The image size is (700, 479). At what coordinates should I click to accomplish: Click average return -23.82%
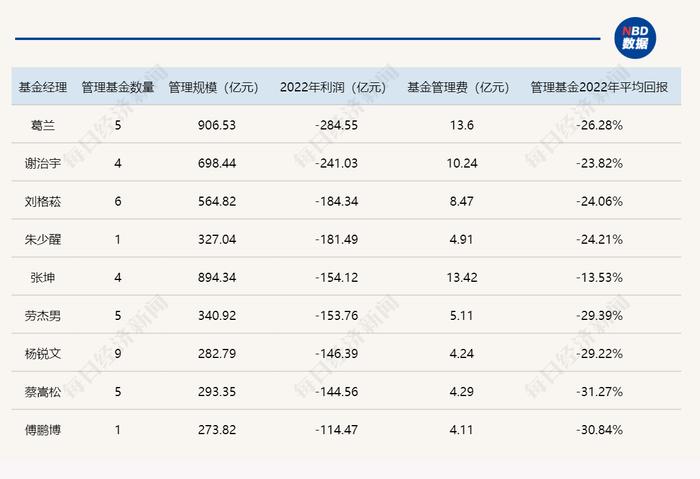pos(599,163)
